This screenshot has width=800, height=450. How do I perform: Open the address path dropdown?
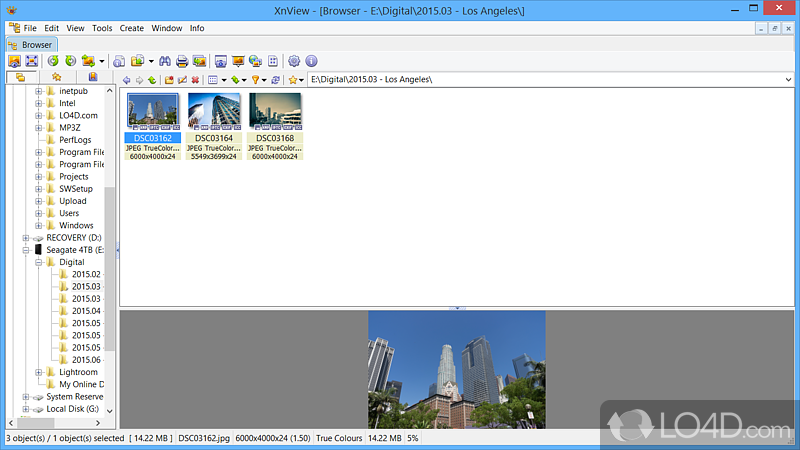tap(788, 80)
